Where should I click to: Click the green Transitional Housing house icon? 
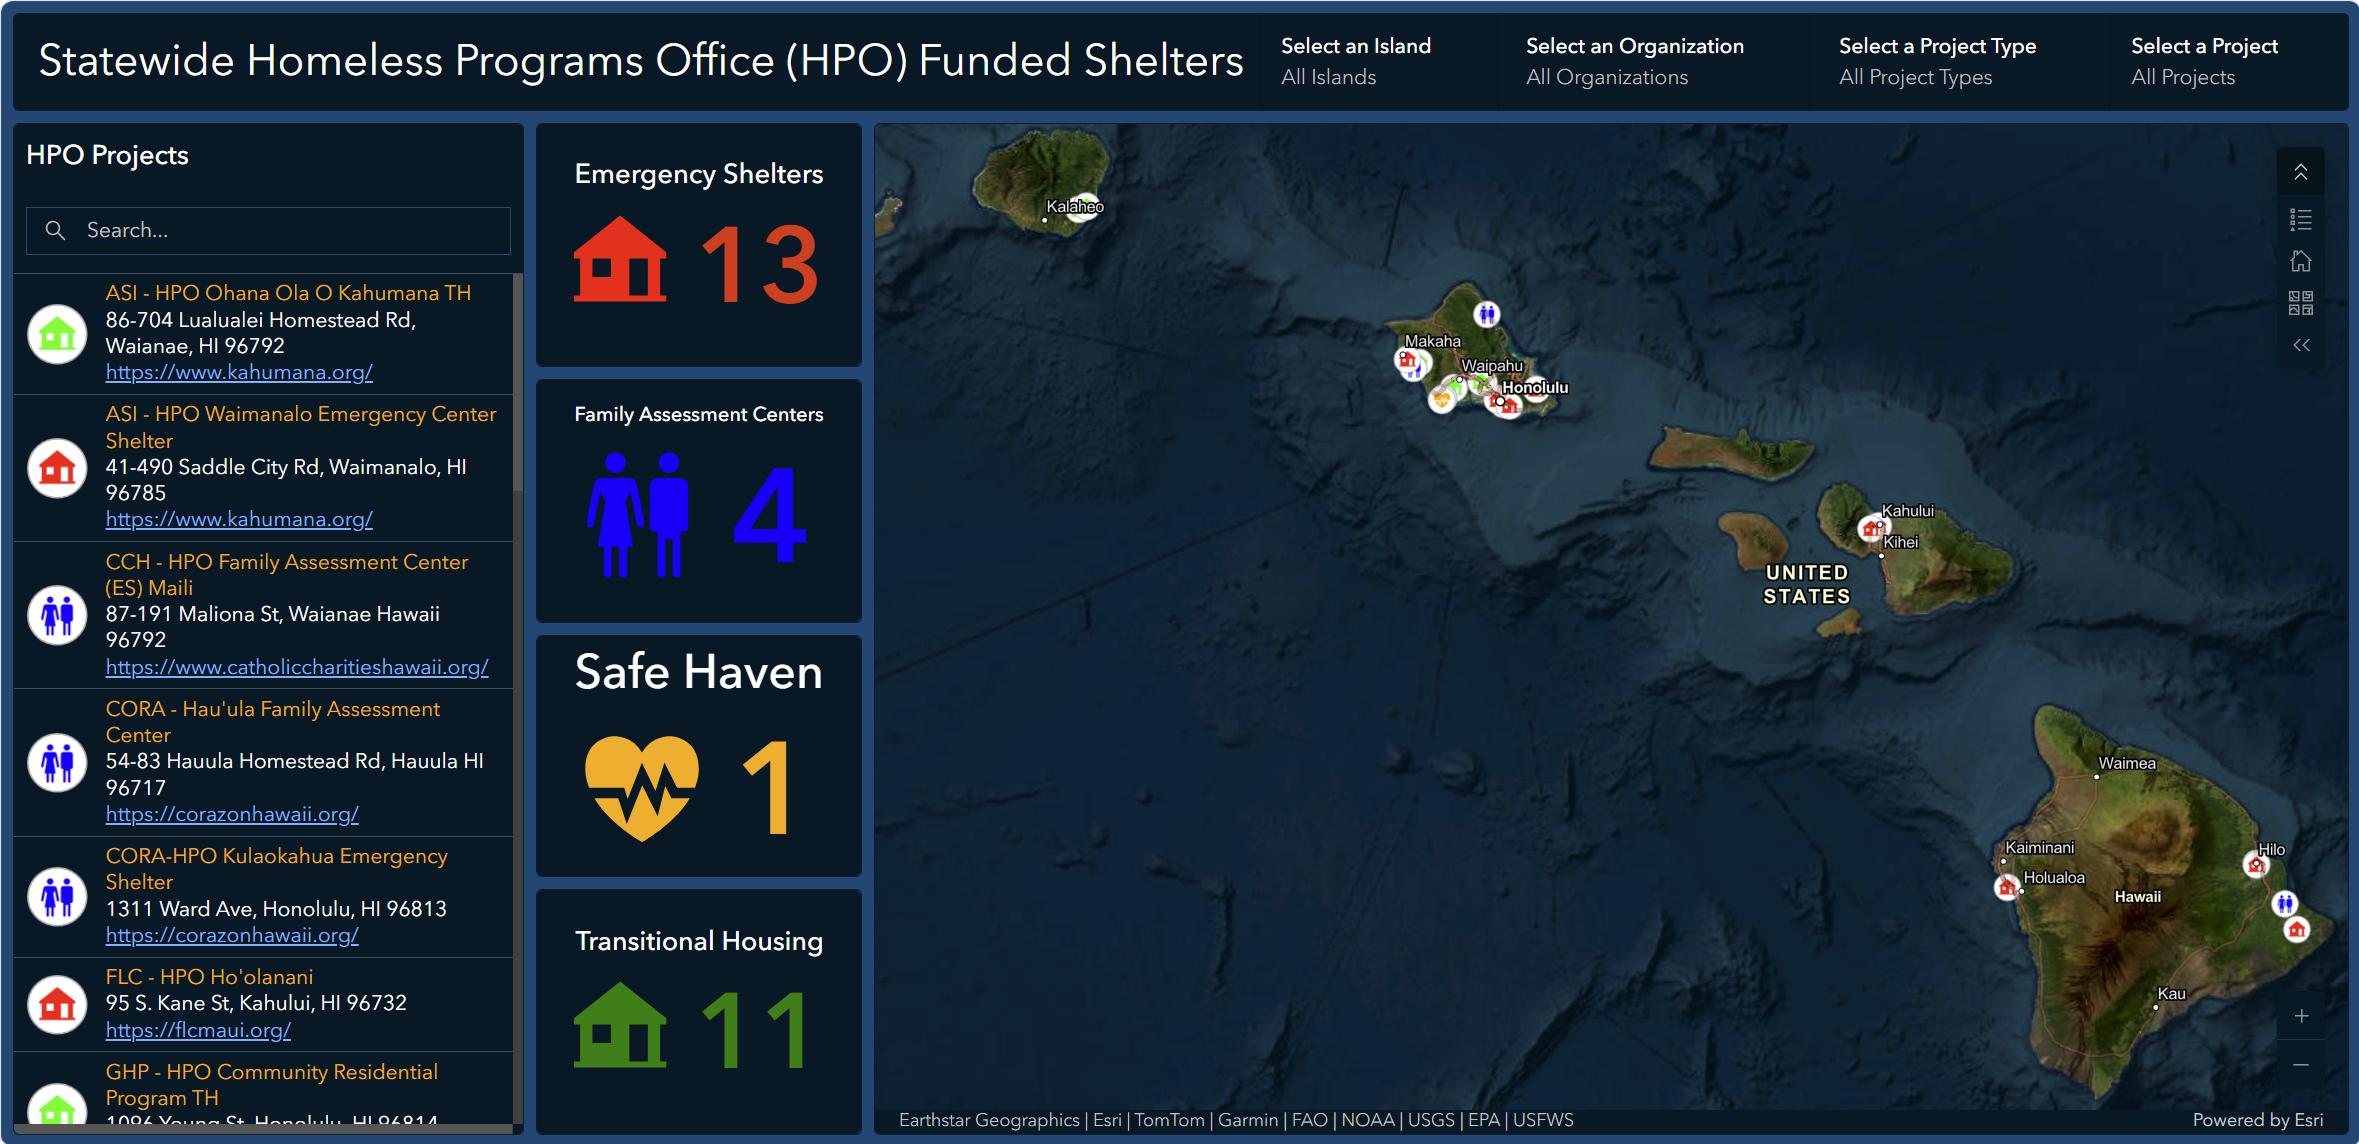tap(620, 1026)
